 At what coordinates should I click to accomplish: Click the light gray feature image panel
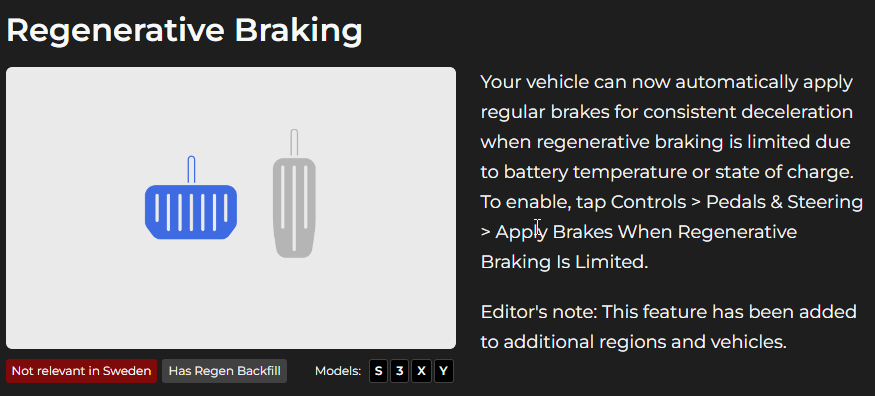(231, 208)
